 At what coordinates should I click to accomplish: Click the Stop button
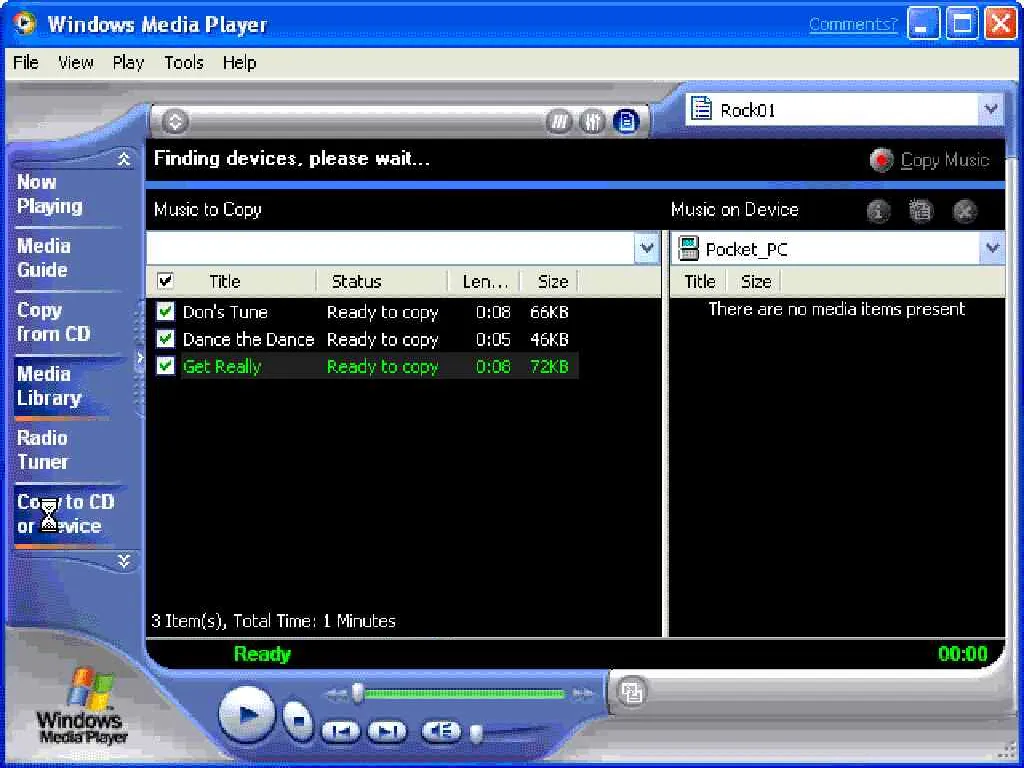point(298,720)
